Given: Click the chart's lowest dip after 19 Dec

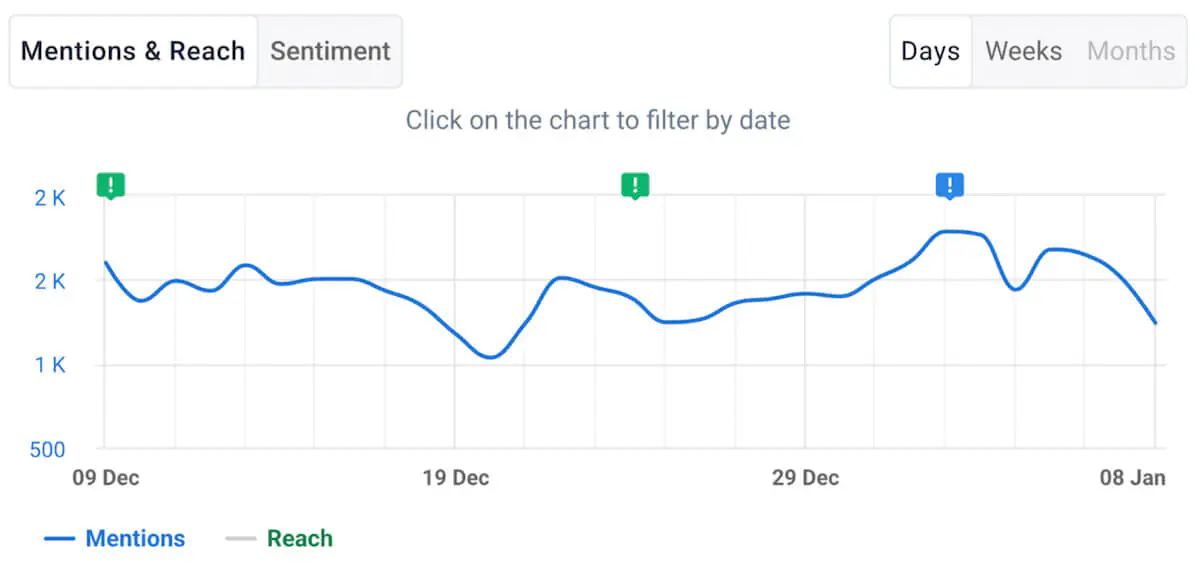Looking at the screenshot, I should (x=490, y=357).
